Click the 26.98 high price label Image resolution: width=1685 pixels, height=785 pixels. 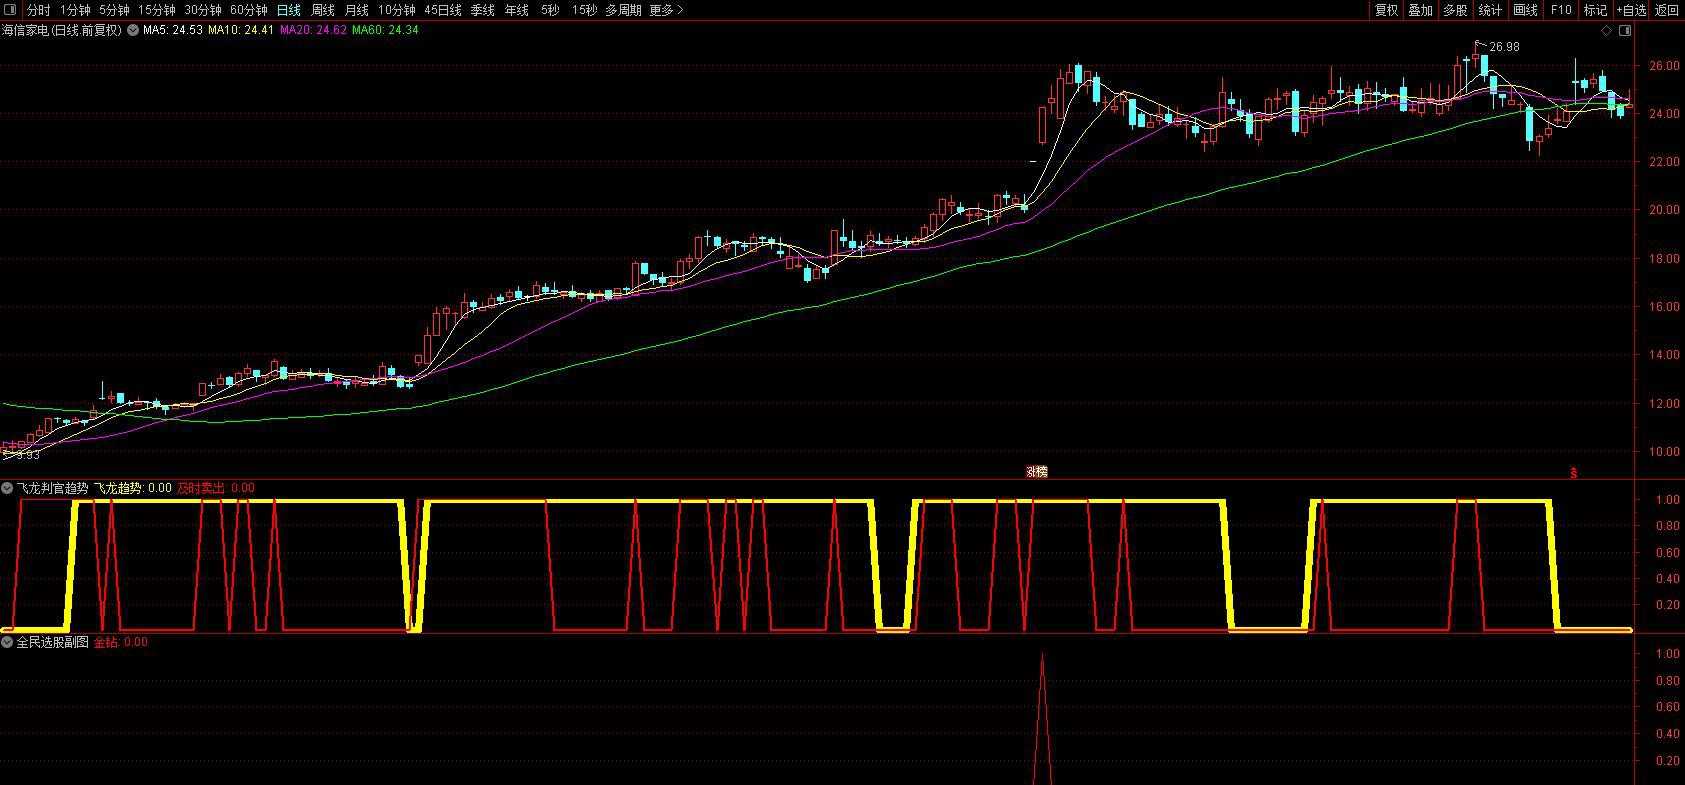click(1504, 47)
